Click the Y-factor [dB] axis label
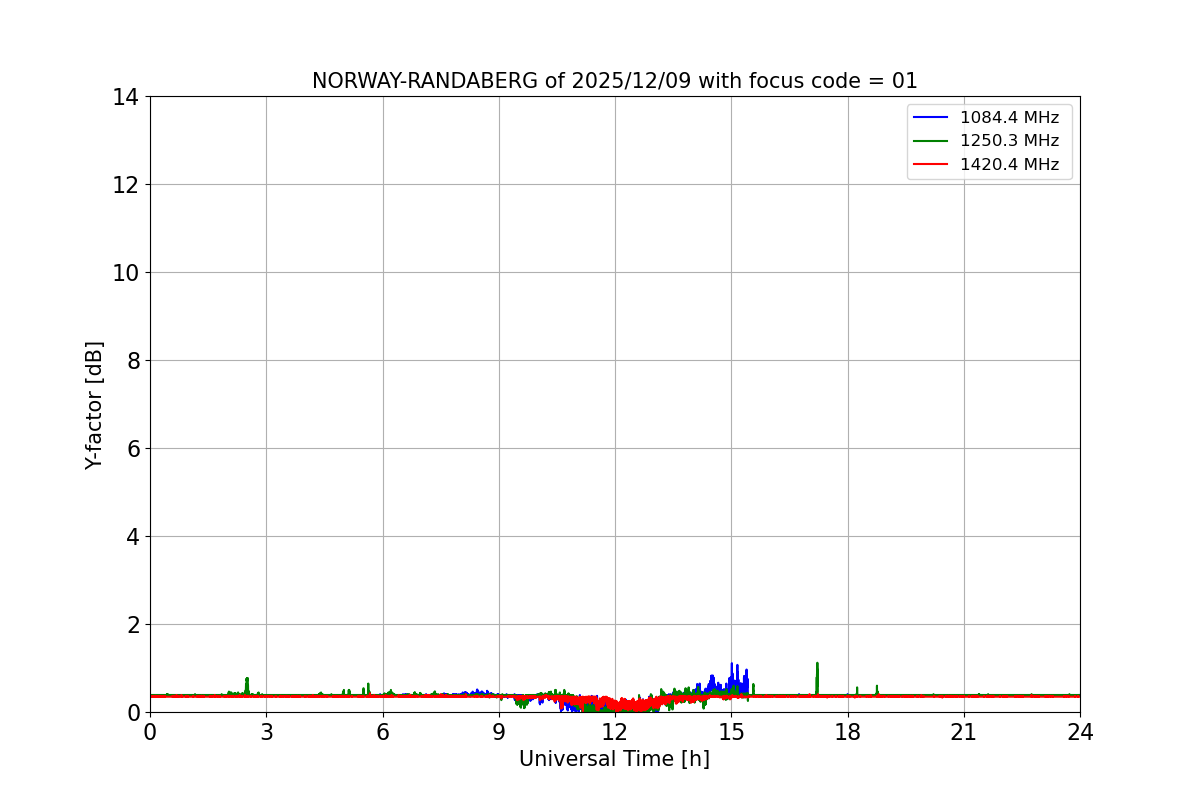This screenshot has width=1200, height=800. click(94, 405)
